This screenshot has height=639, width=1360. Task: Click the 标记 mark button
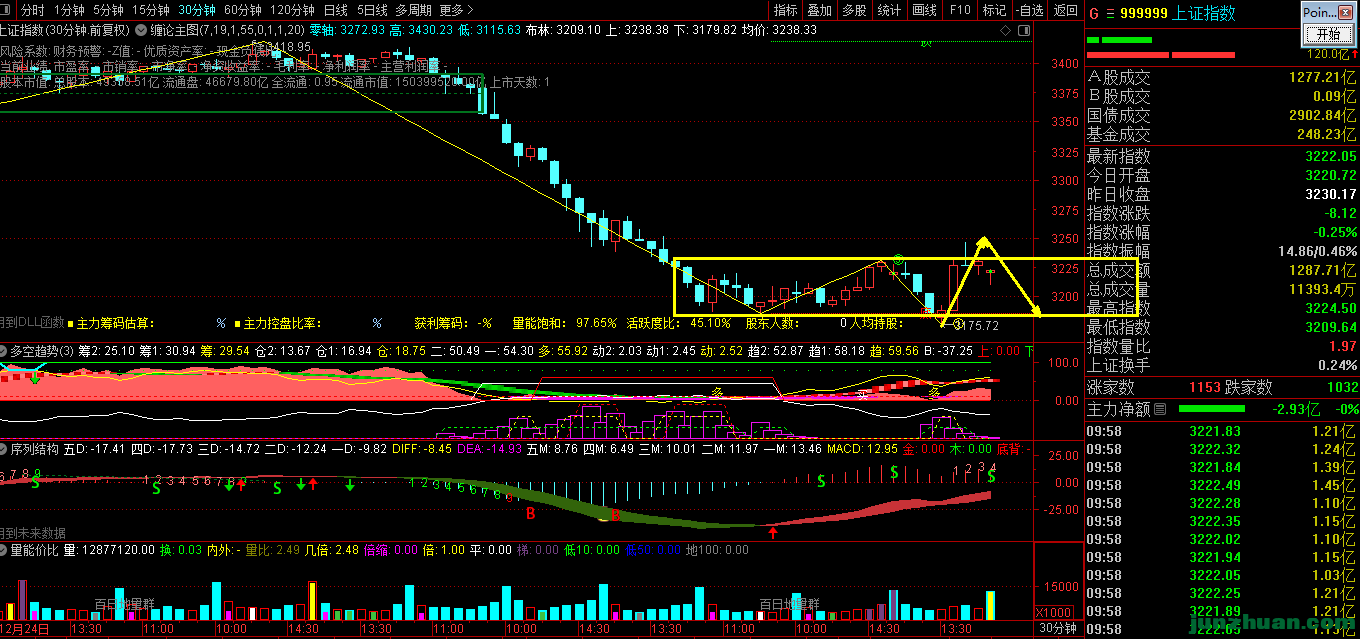994,10
